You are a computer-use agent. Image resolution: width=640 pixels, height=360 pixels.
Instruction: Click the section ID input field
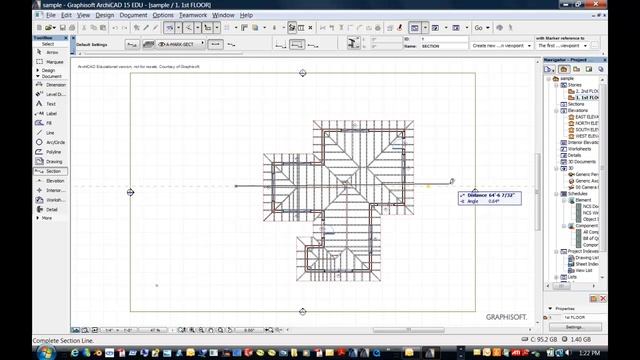[444, 39]
